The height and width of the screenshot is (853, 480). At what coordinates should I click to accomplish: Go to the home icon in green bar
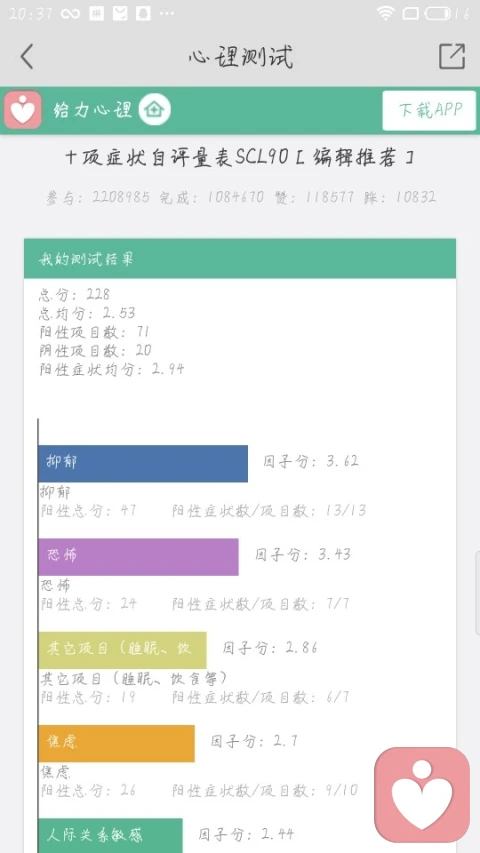tap(155, 109)
